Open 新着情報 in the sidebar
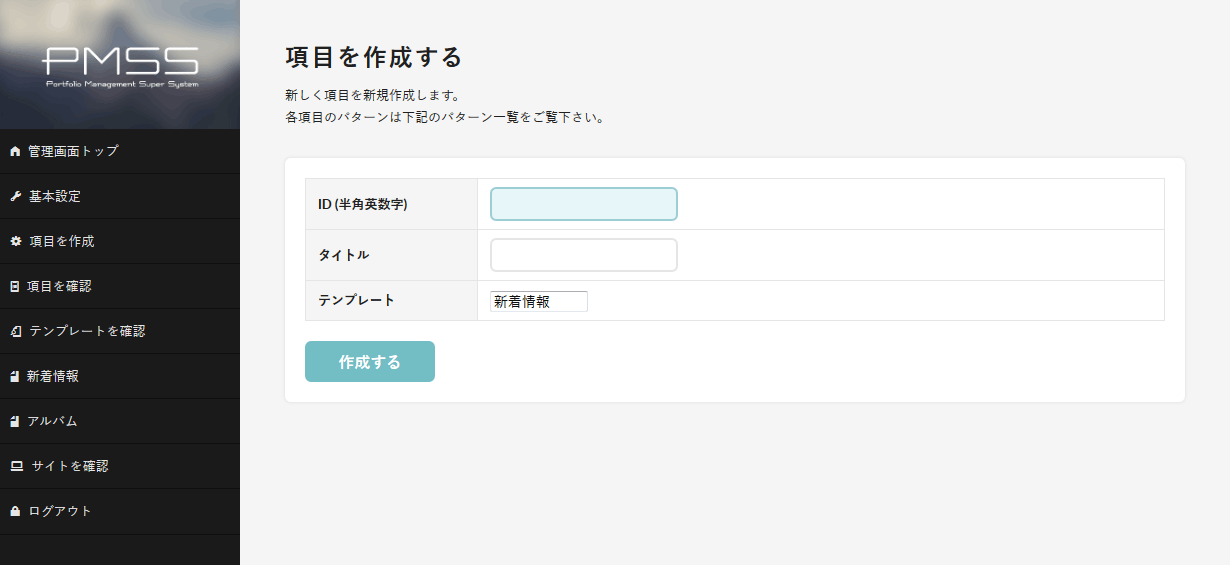This screenshot has height=565, width=1230. click(120, 376)
